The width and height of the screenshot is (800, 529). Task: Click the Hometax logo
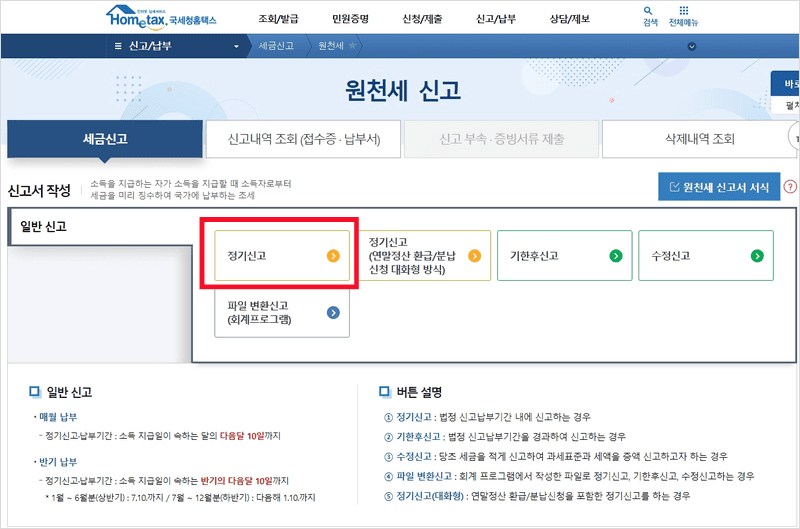[x=161, y=16]
